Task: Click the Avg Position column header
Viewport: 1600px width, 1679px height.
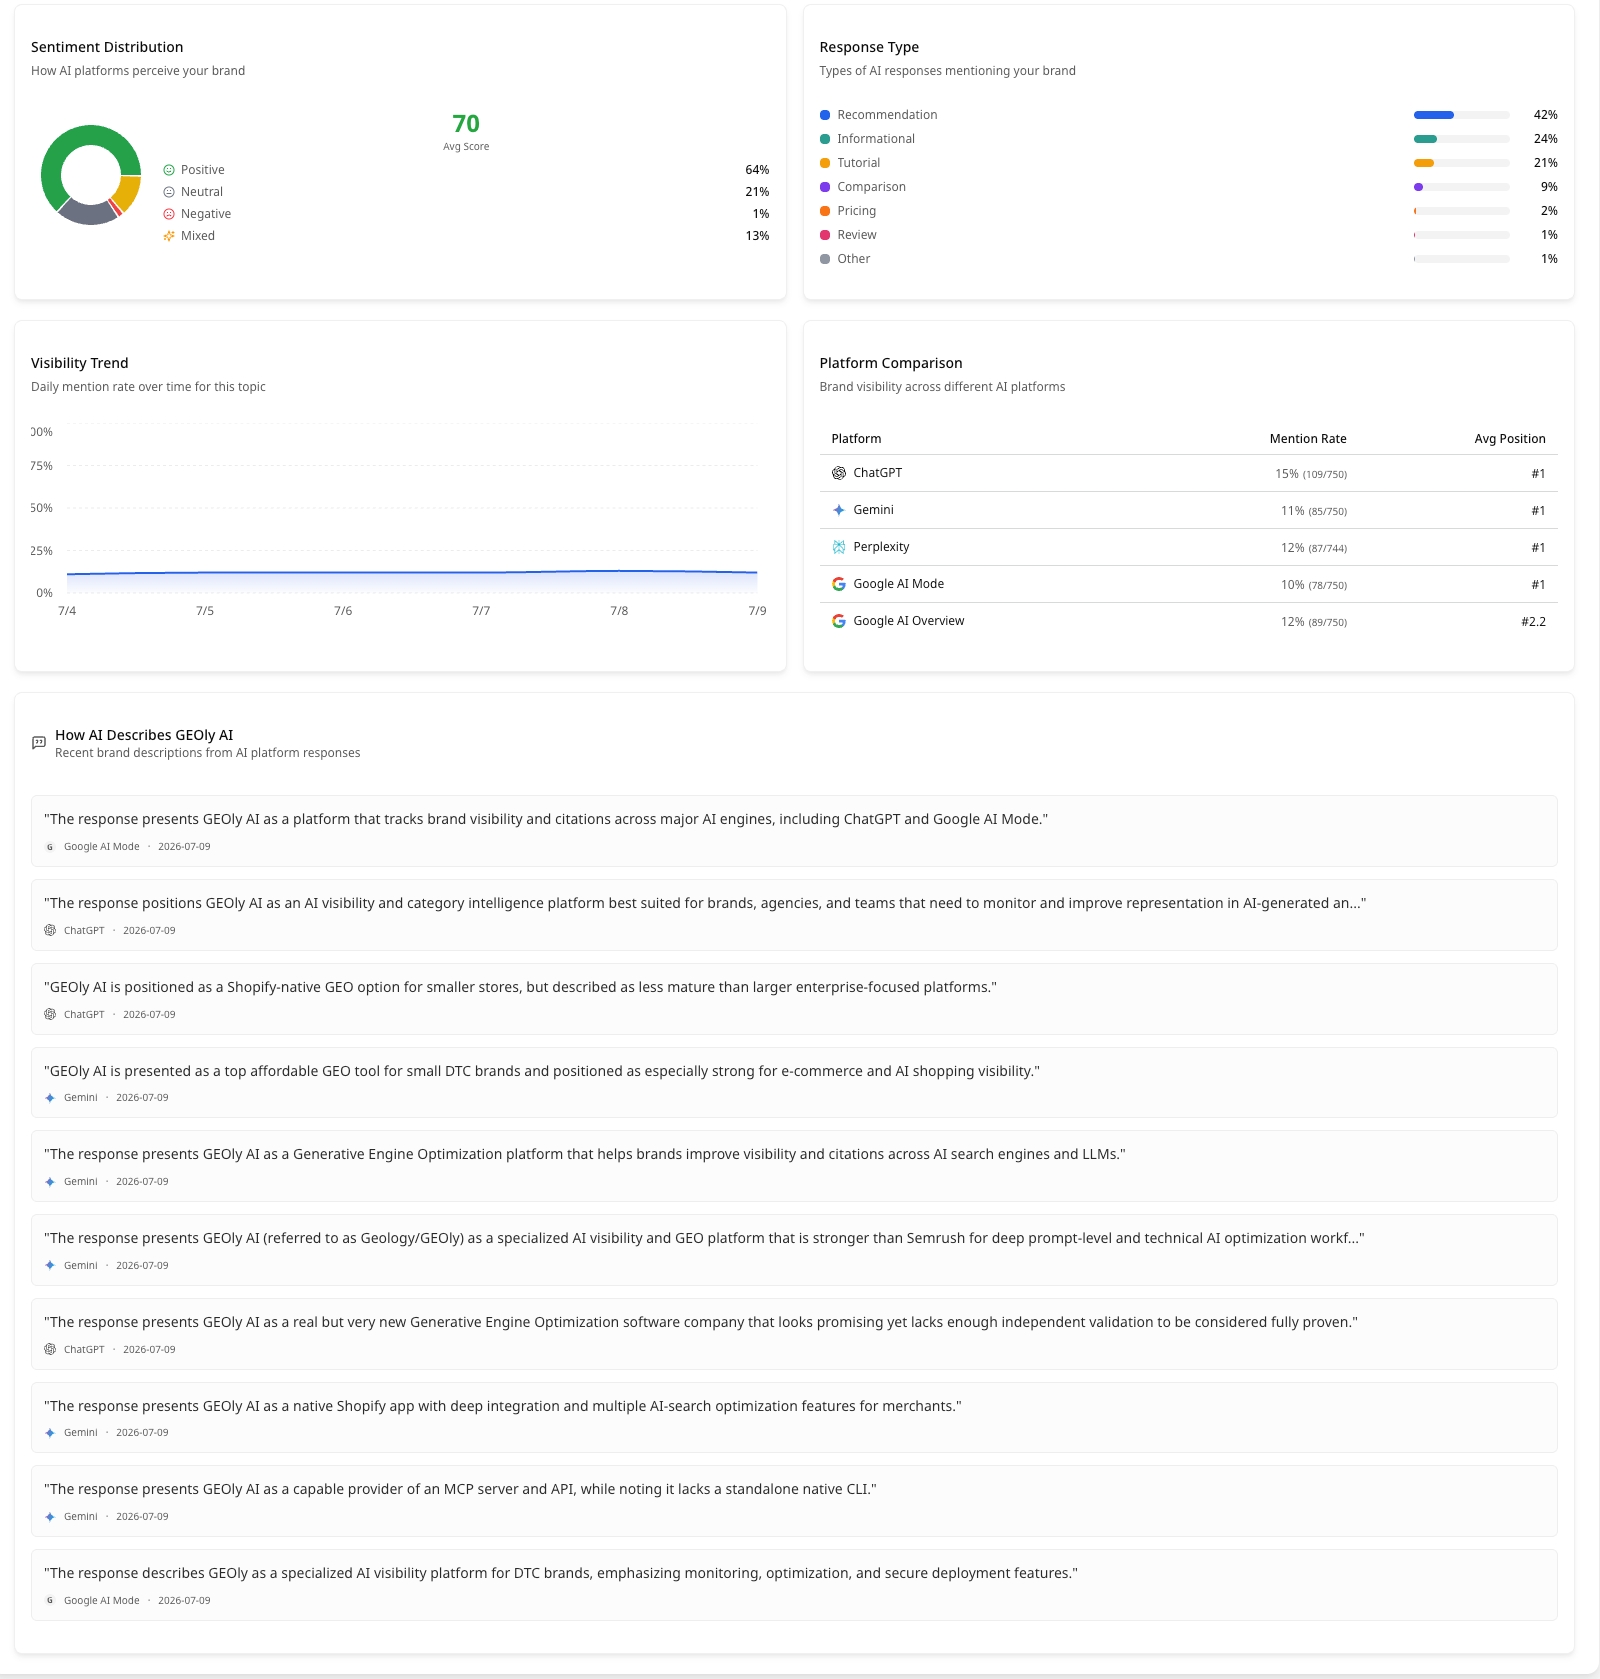Action: pyautogui.click(x=1510, y=439)
